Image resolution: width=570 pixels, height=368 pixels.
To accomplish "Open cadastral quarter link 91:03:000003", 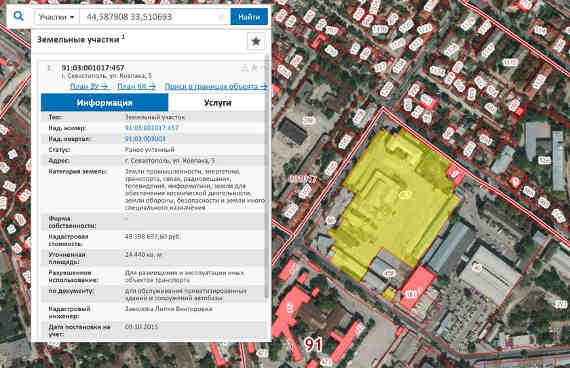I will pyautogui.click(x=145, y=139).
